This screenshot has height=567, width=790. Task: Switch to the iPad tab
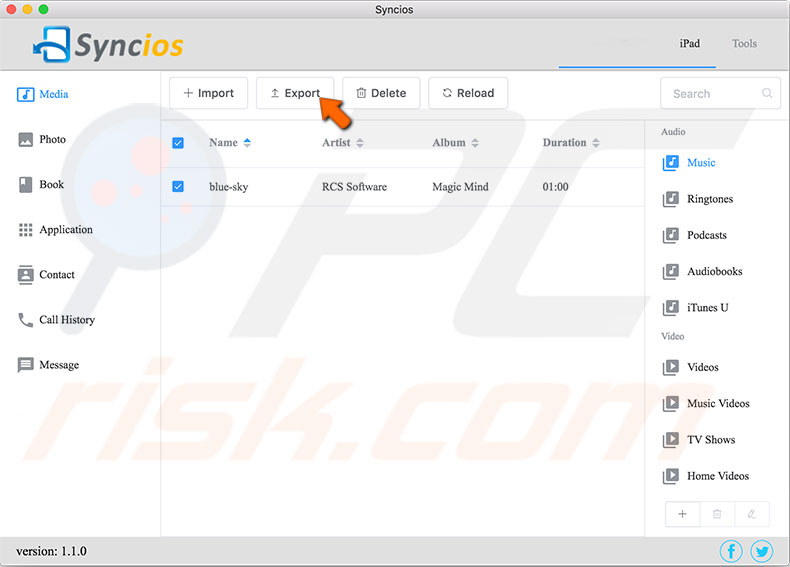click(x=689, y=43)
